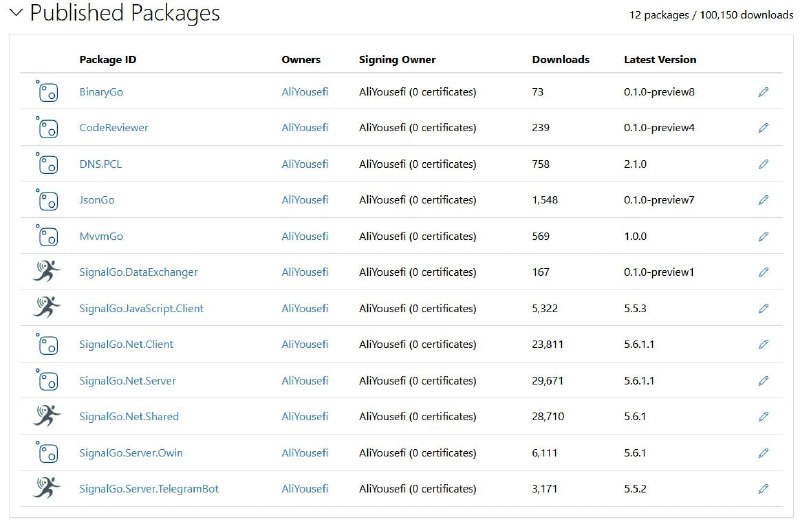Screen dimensions: 800x524
Task: Click the SignalGo.DataExchanger running-man package icon
Action: pyautogui.click(x=46, y=271)
